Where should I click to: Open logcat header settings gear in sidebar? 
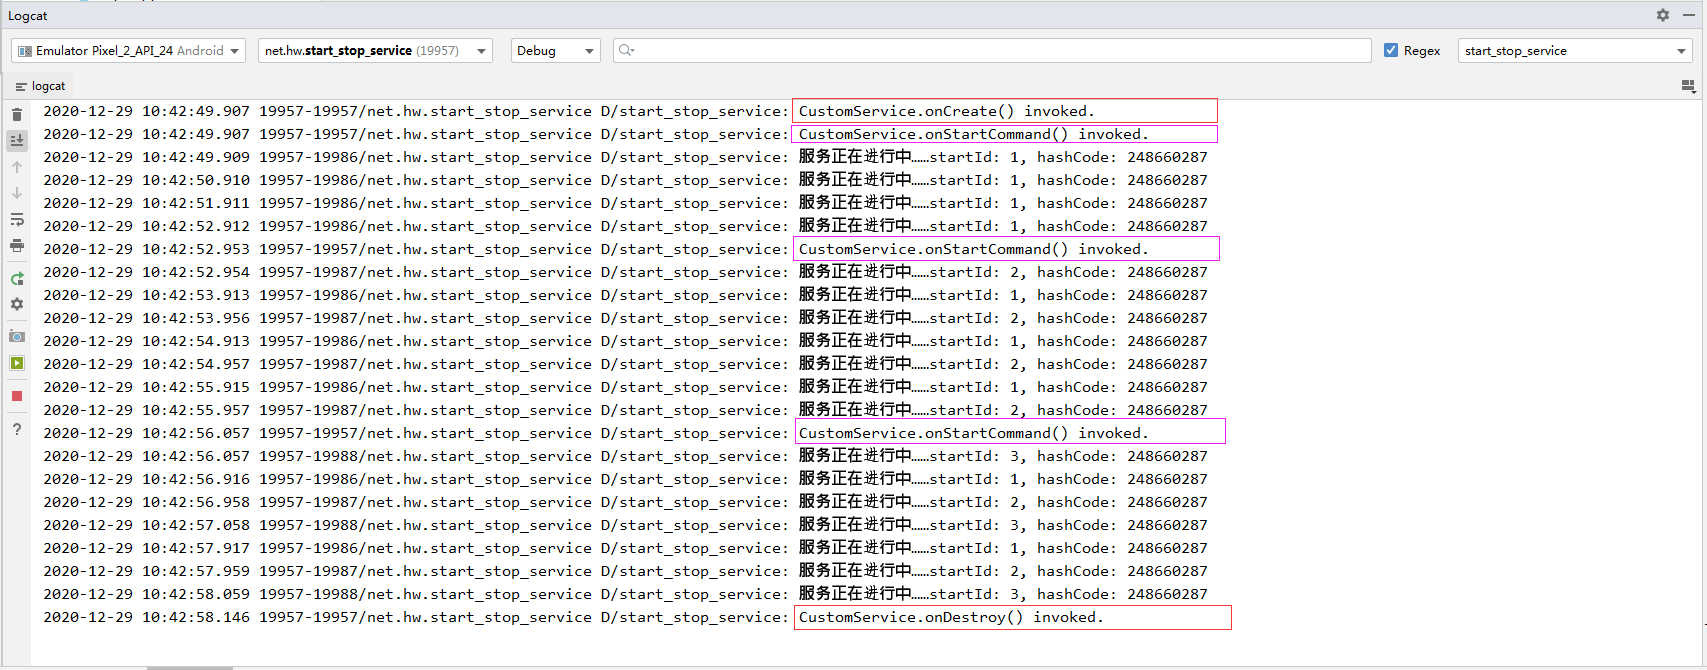point(17,304)
